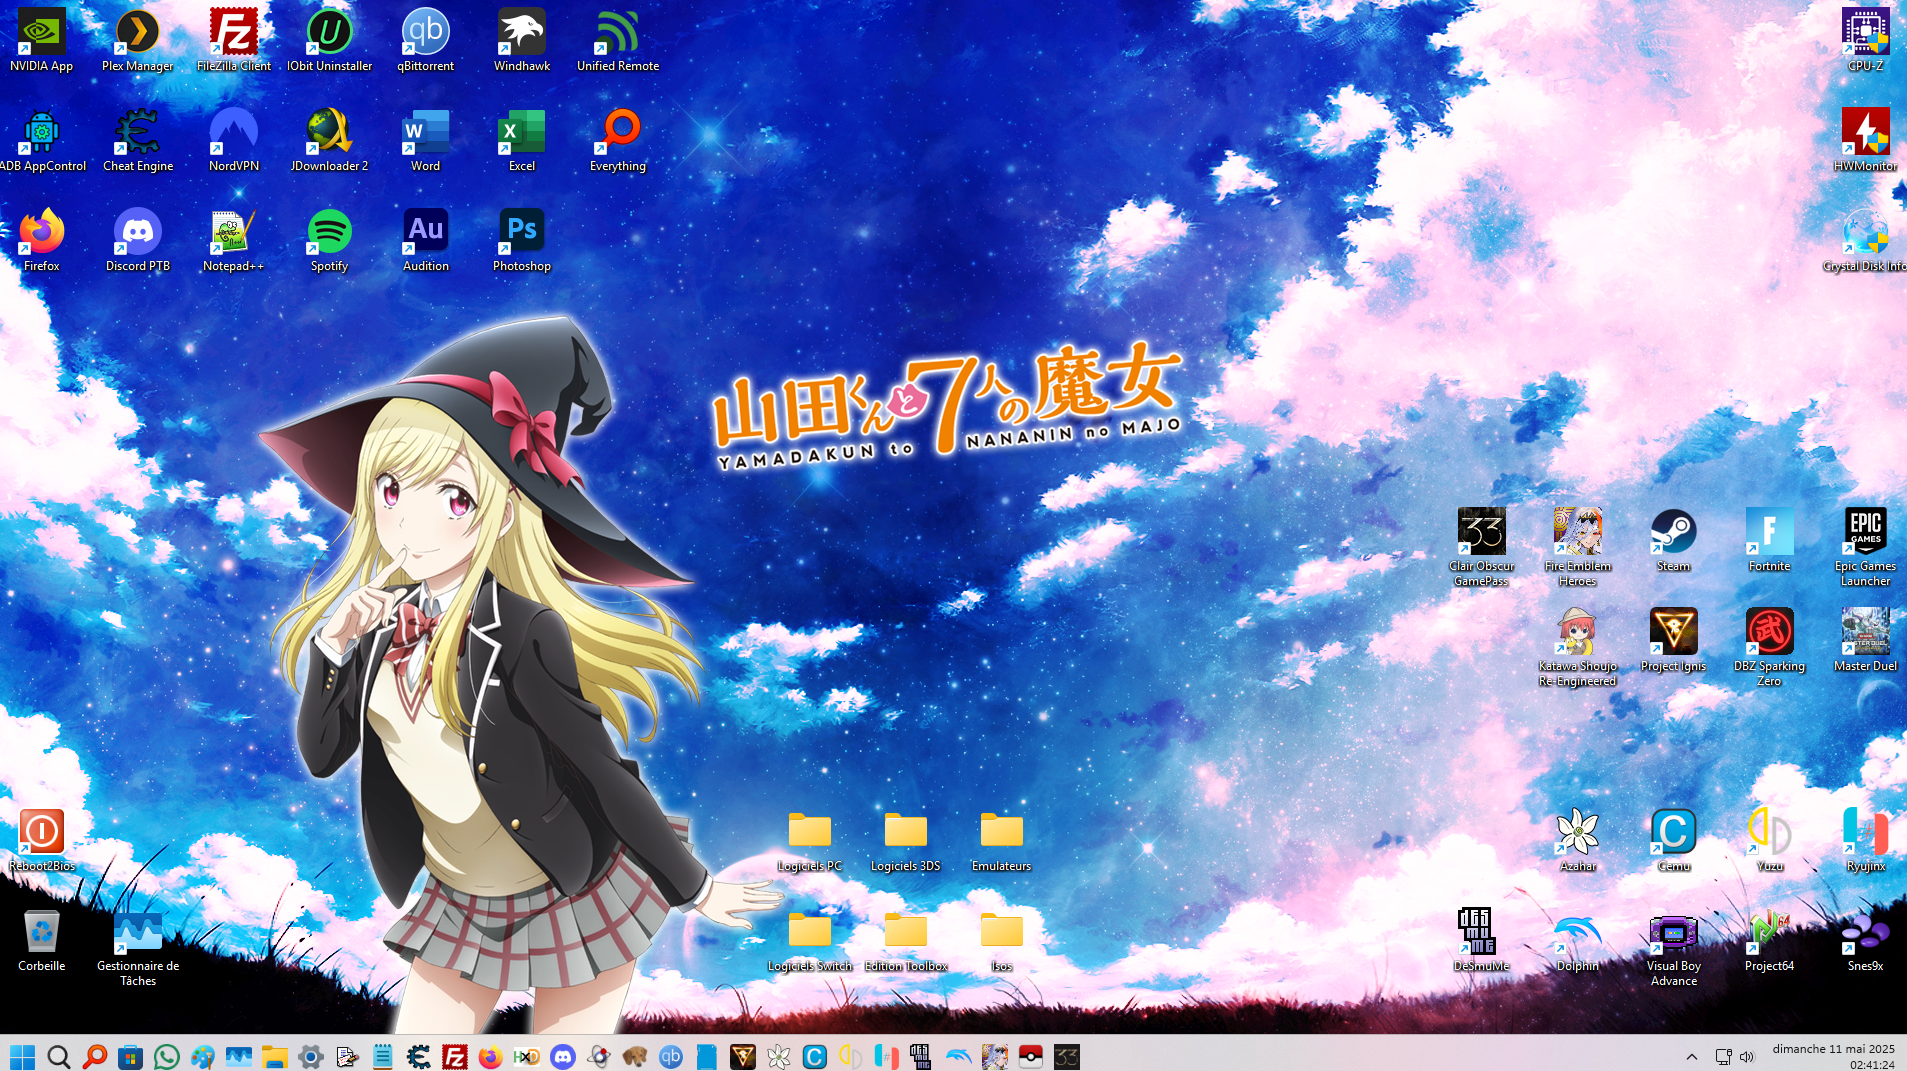1907x1071 pixels.
Task: Click the Cheat Engine desktop icon
Action: tap(138, 140)
